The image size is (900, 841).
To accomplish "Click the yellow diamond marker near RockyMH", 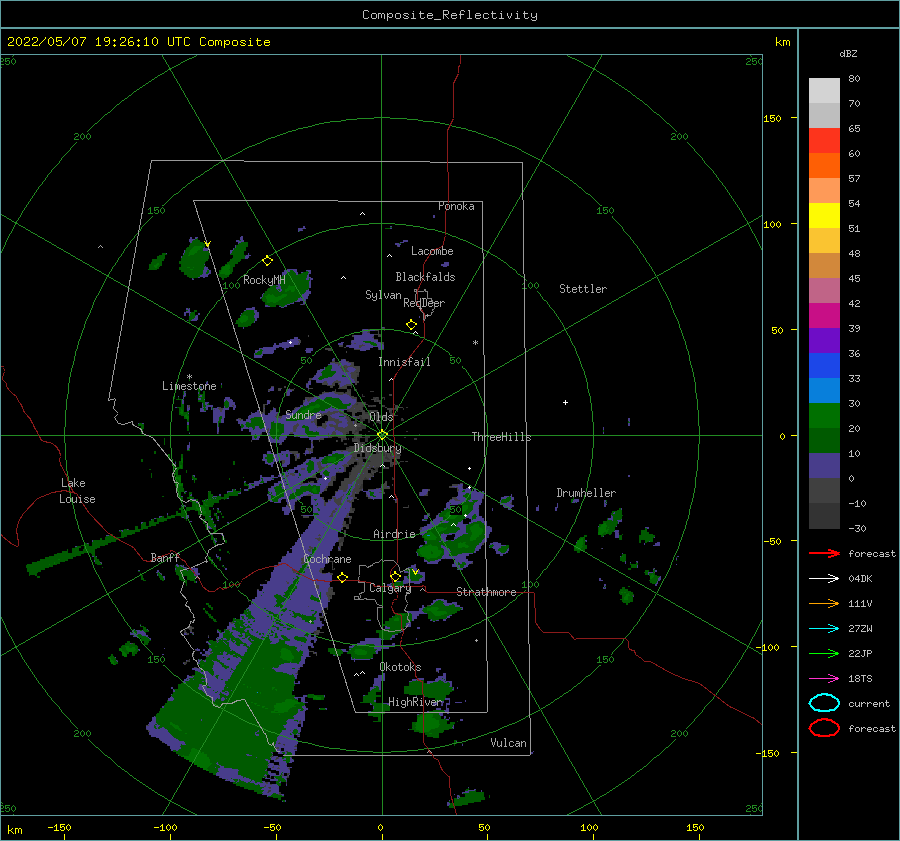I will [x=267, y=261].
